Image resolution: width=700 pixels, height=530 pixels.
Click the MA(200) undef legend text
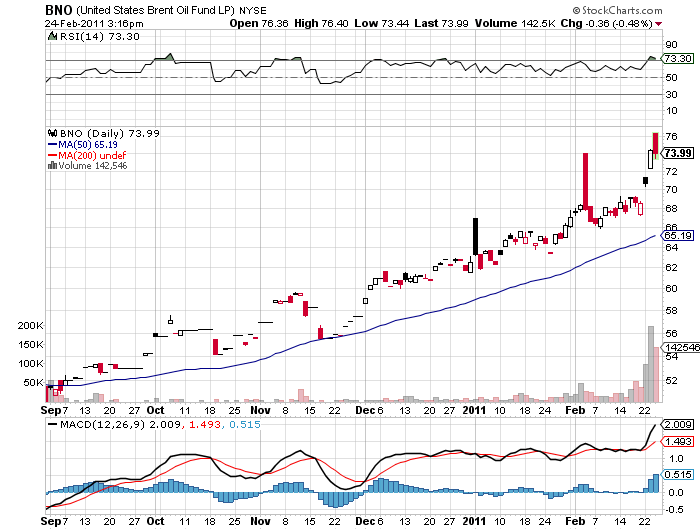[92, 155]
